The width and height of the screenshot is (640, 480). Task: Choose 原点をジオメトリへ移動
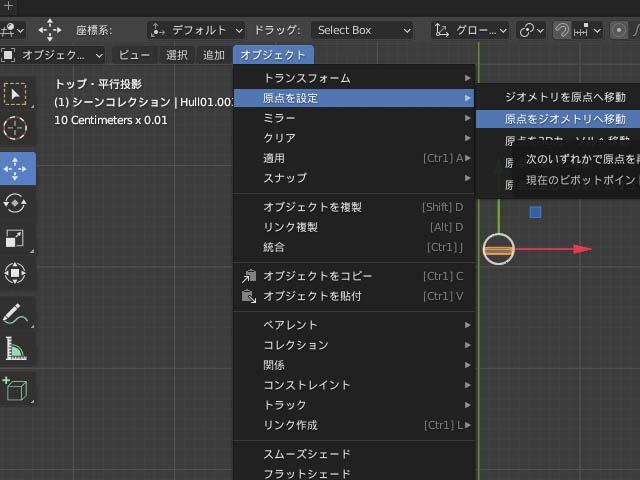[558, 119]
